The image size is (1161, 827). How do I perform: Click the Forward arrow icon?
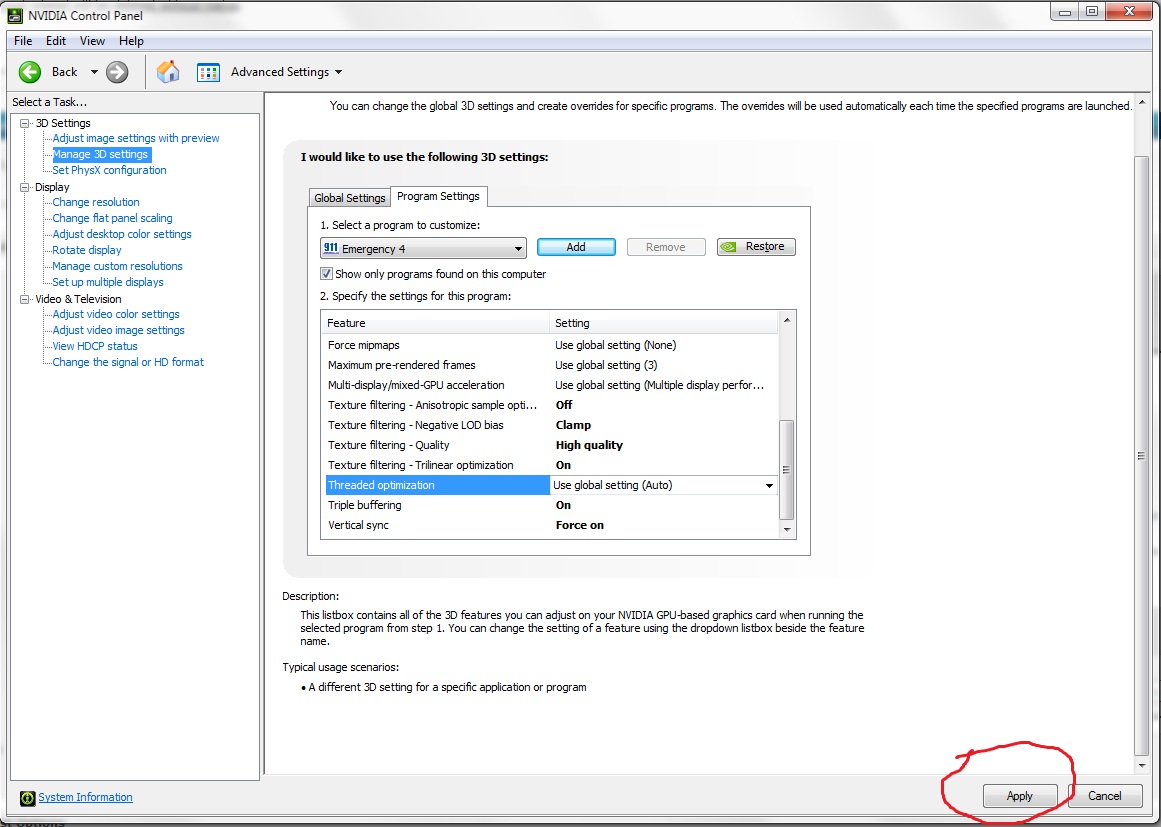pos(117,72)
